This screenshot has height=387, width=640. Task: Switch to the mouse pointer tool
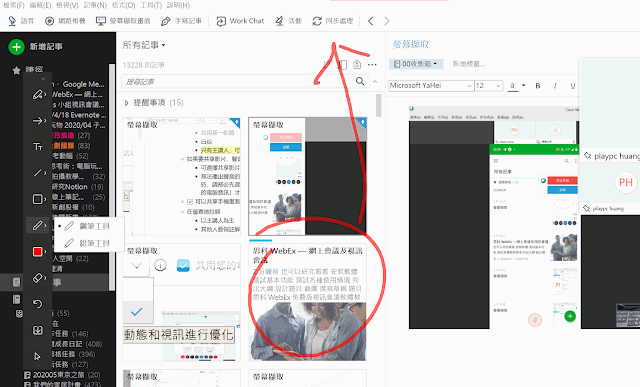coord(38,356)
